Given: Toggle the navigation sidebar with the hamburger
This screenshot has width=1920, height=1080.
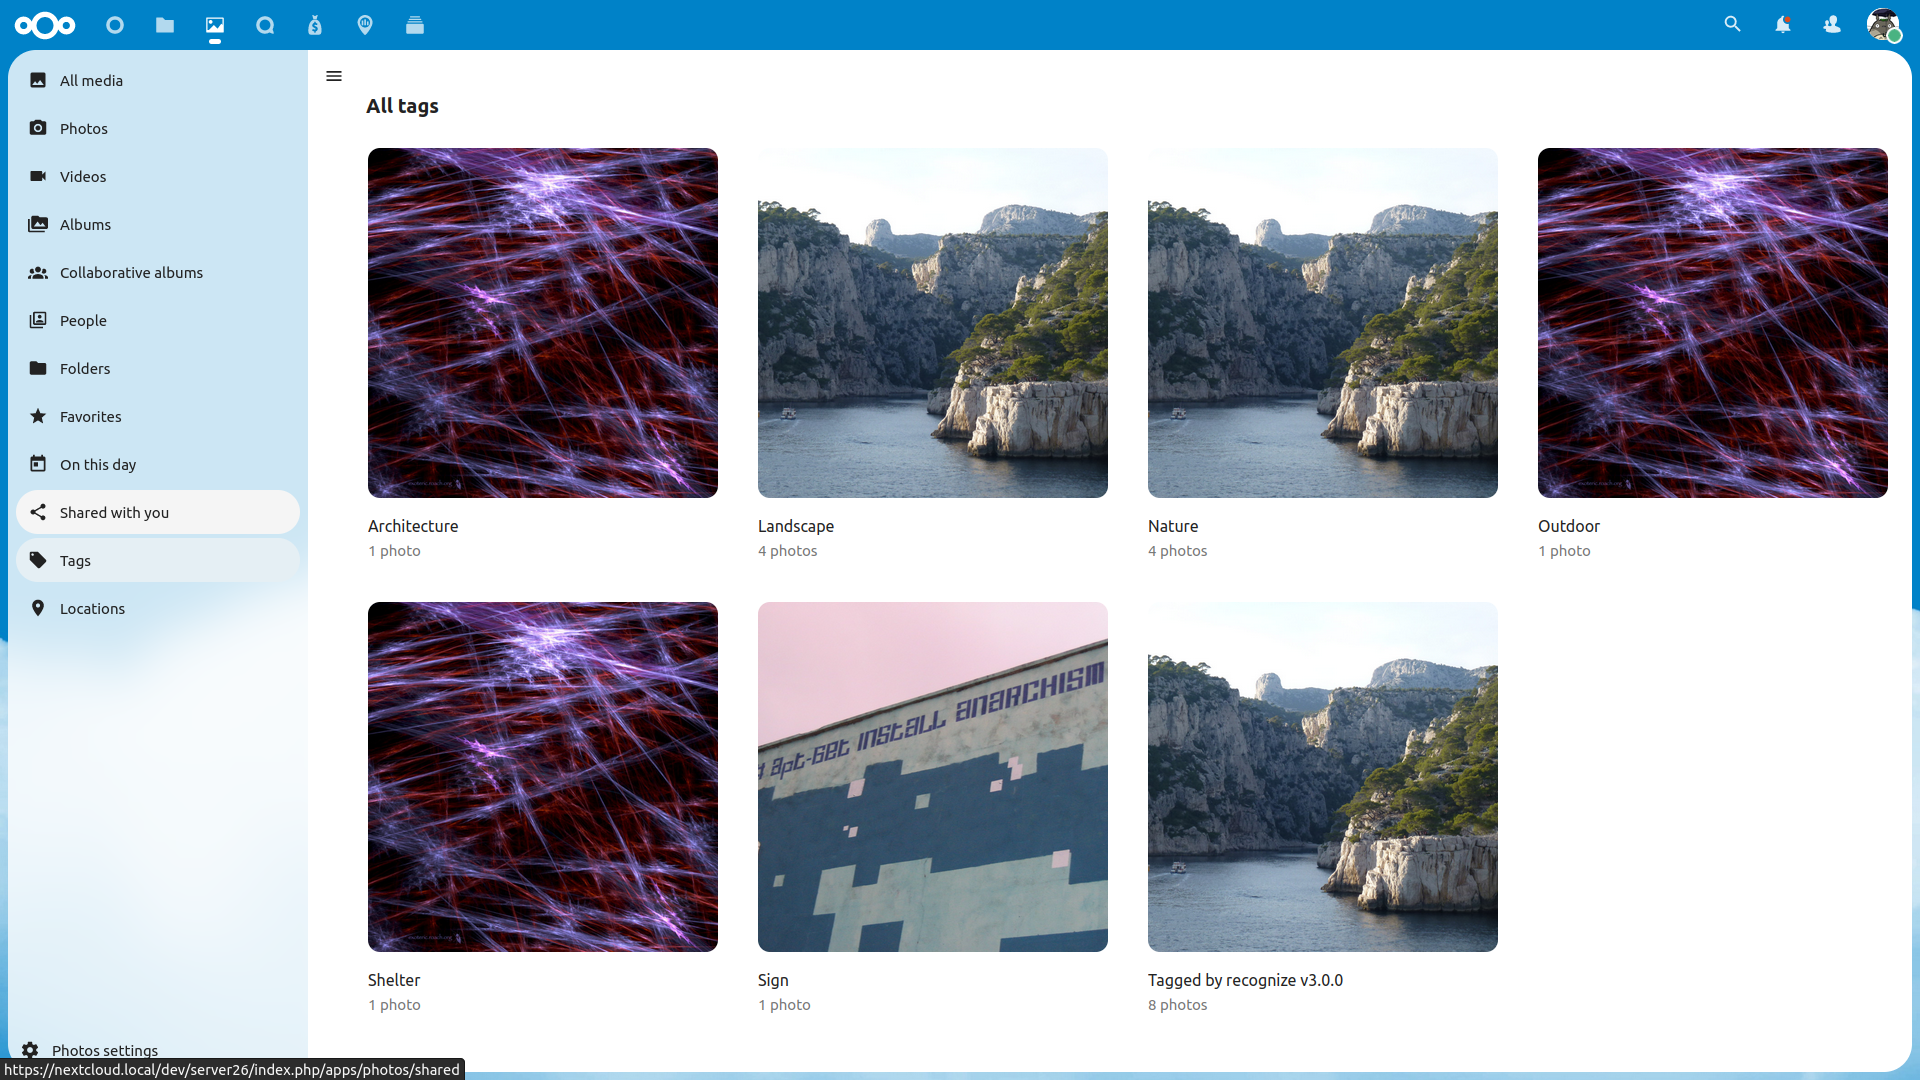Looking at the screenshot, I should [x=334, y=76].
